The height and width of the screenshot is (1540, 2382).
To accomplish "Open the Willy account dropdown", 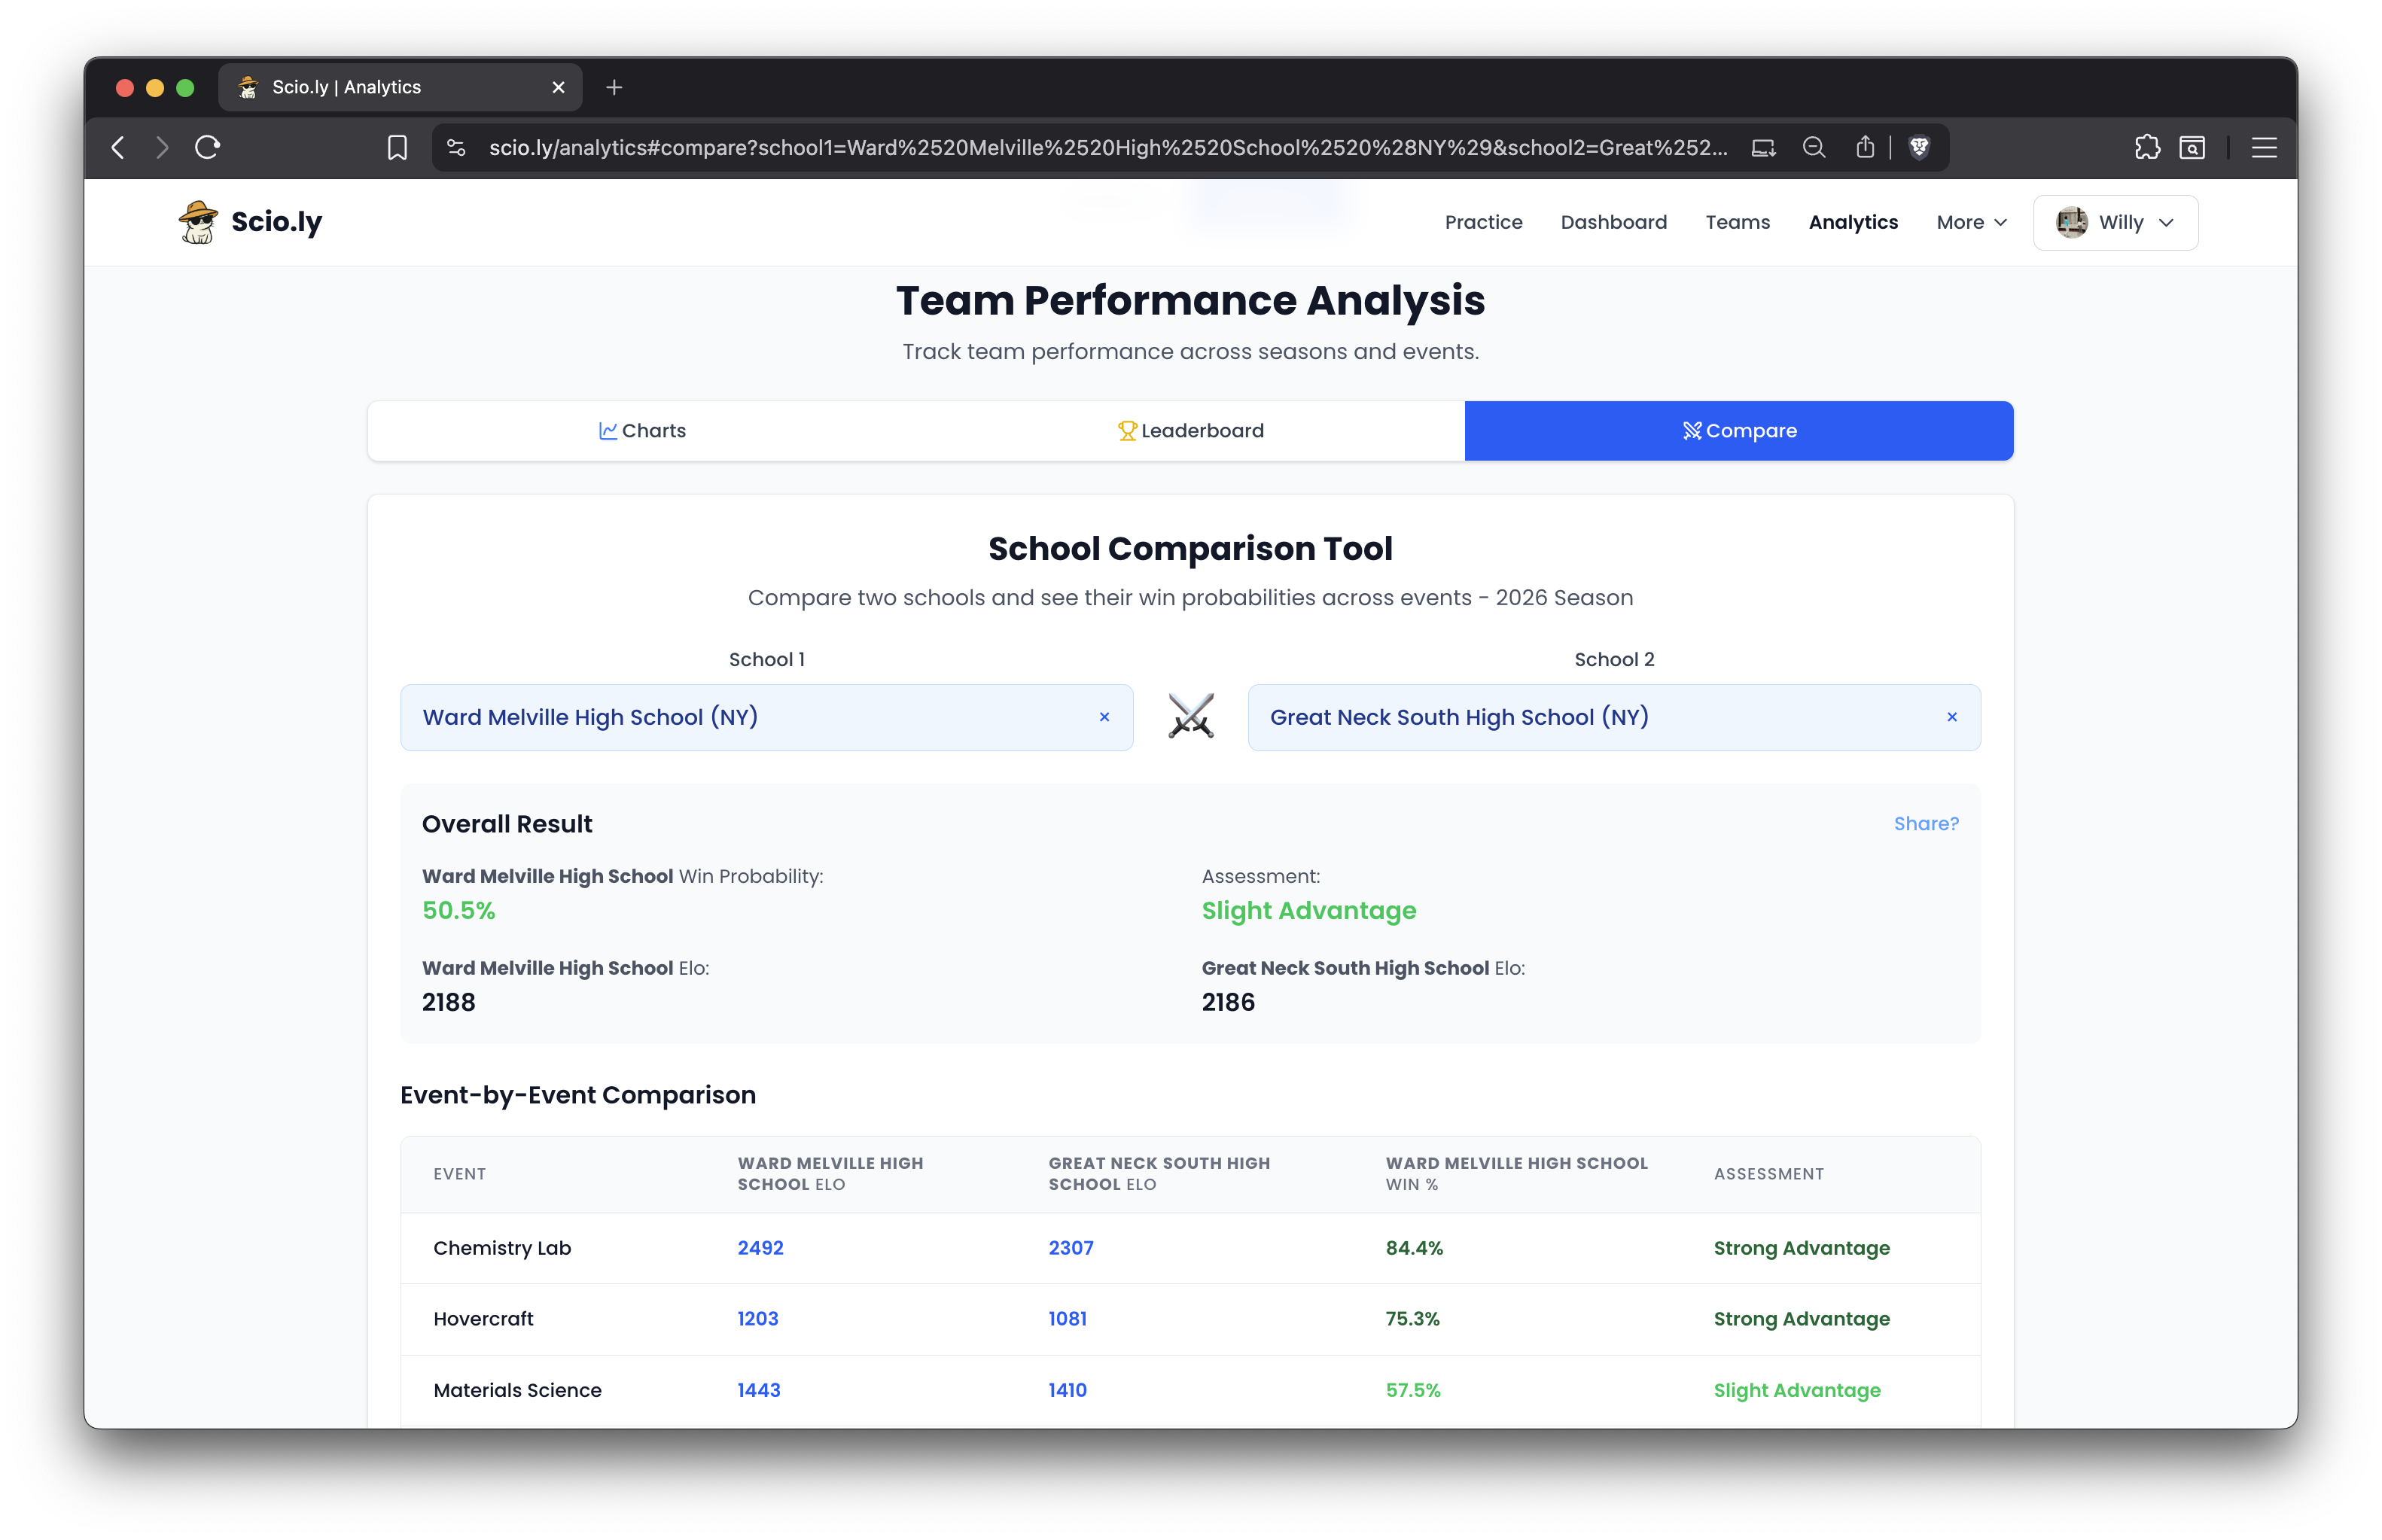I will [x=2115, y=222].
